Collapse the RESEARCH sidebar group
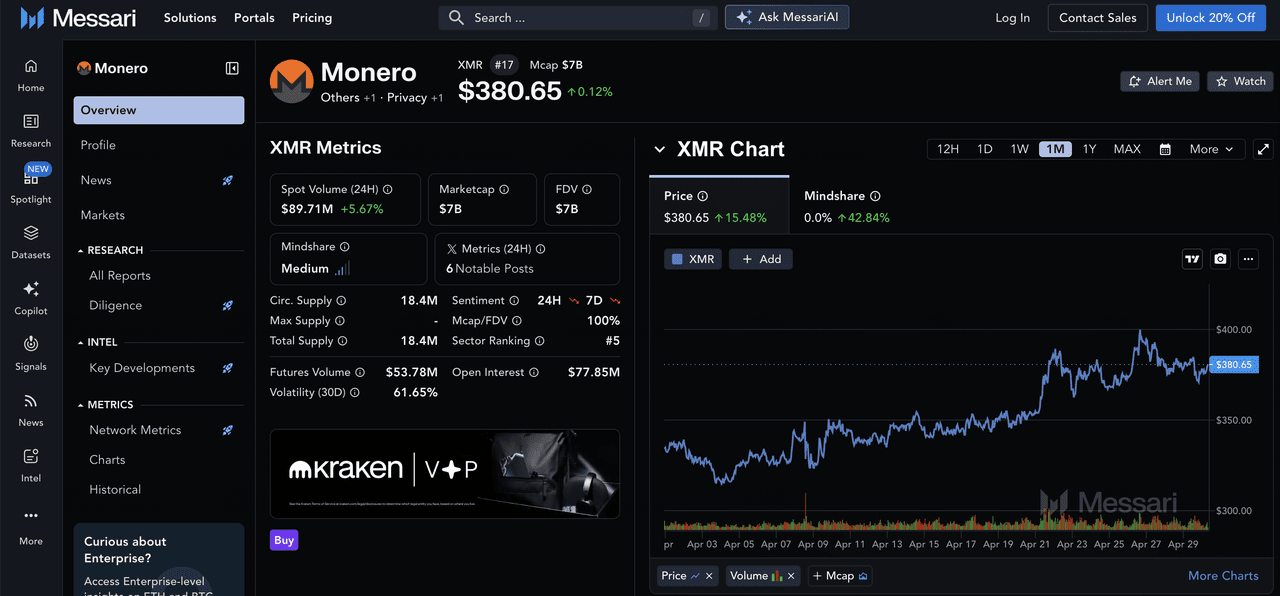1280x596 pixels. click(x=80, y=251)
